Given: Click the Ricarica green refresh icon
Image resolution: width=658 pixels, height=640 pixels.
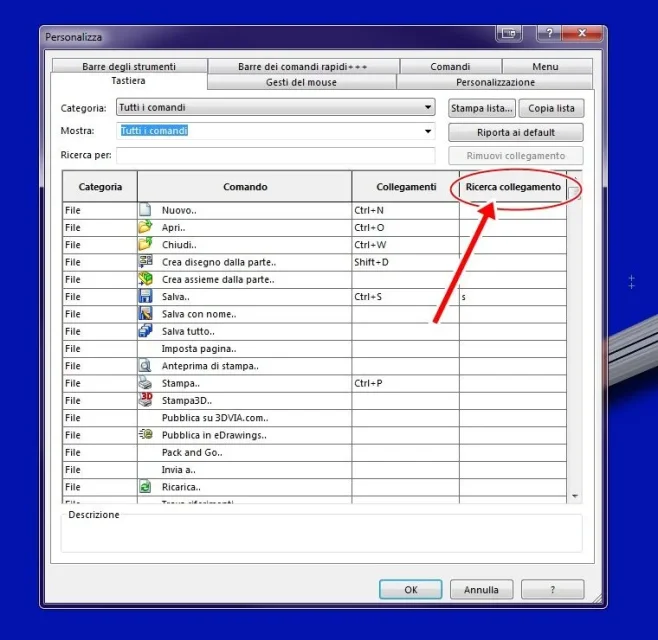Looking at the screenshot, I should tap(145, 486).
